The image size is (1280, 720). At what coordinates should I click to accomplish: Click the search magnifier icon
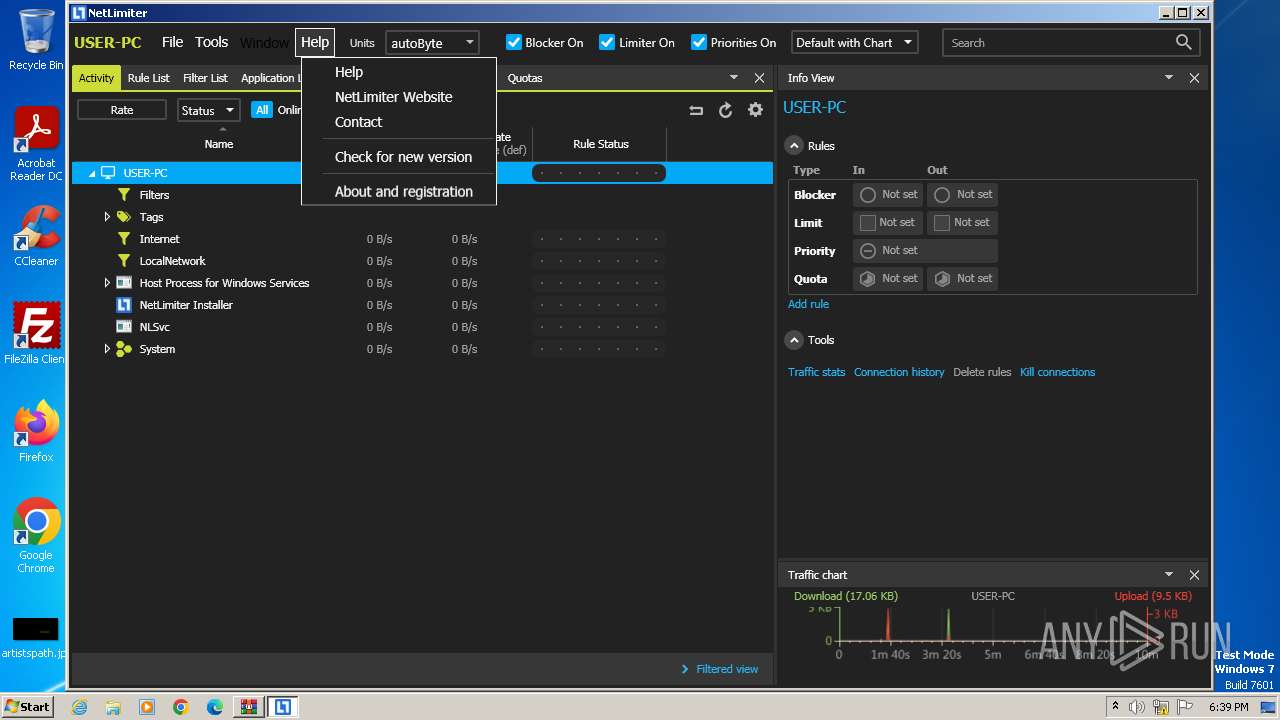(1183, 42)
